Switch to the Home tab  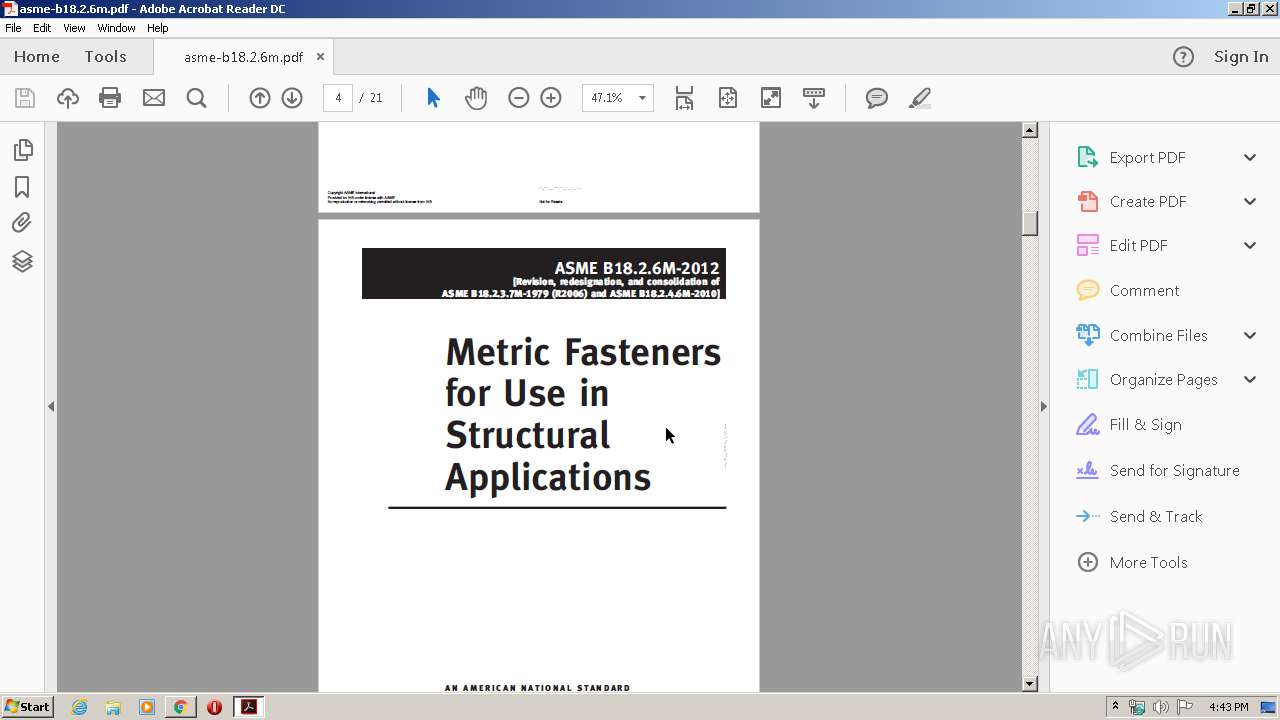(x=37, y=57)
